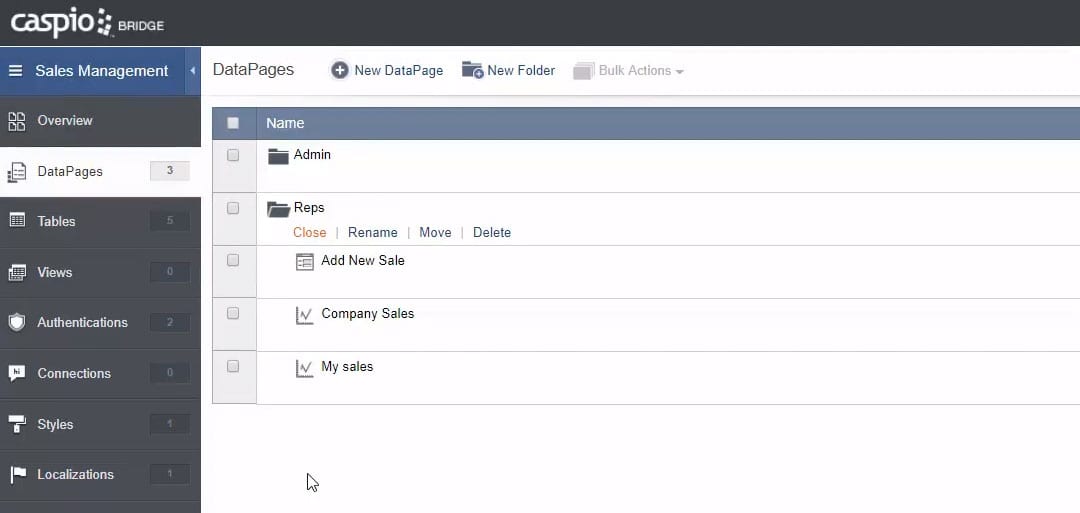The width and height of the screenshot is (1080, 513).
Task: Toggle the select-all checkbox in header
Action: (x=233, y=123)
